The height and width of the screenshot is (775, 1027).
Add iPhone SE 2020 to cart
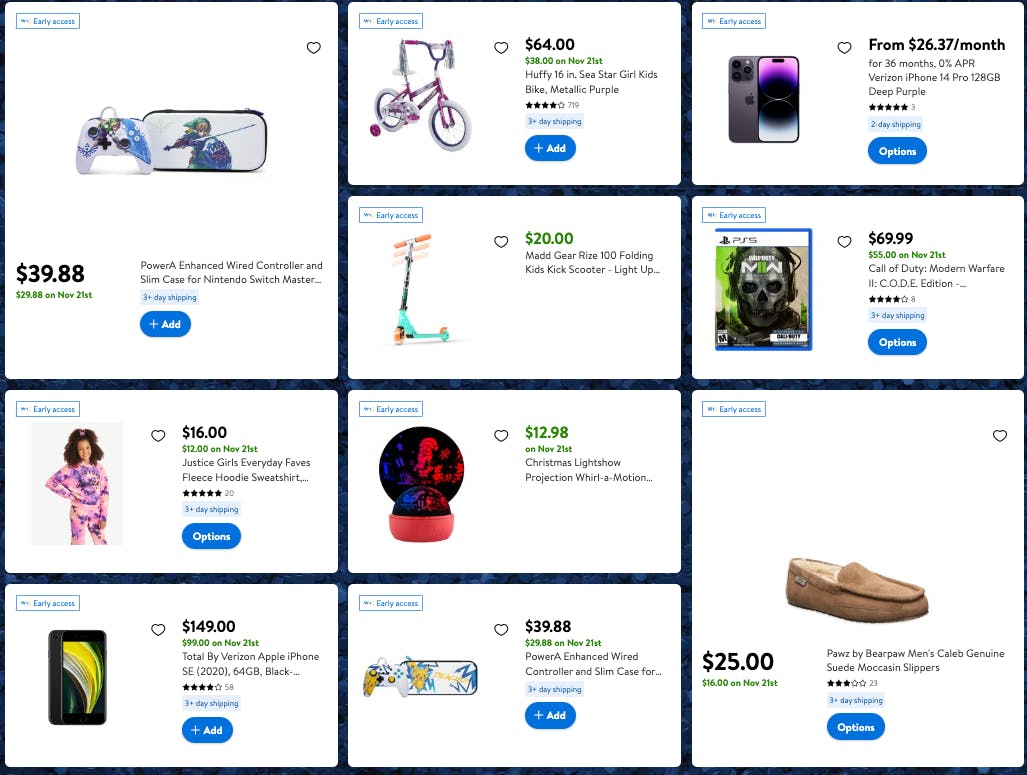coord(207,730)
